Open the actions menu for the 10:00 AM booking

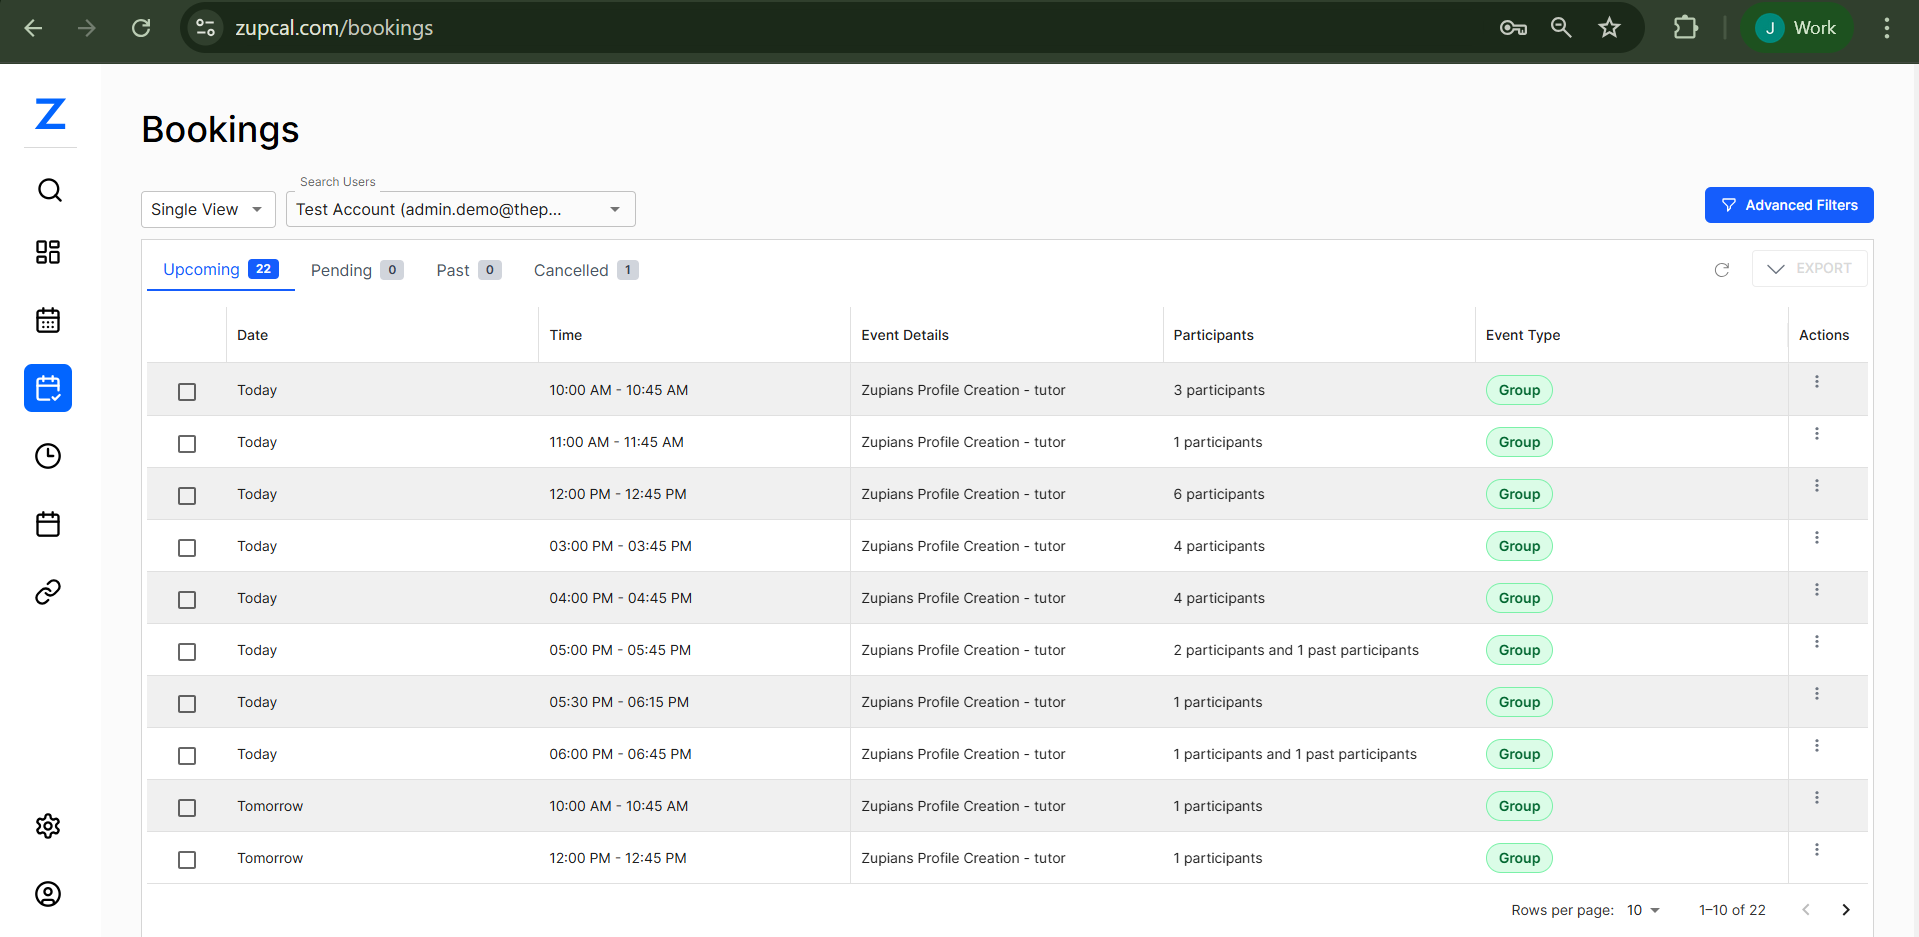1817,381
